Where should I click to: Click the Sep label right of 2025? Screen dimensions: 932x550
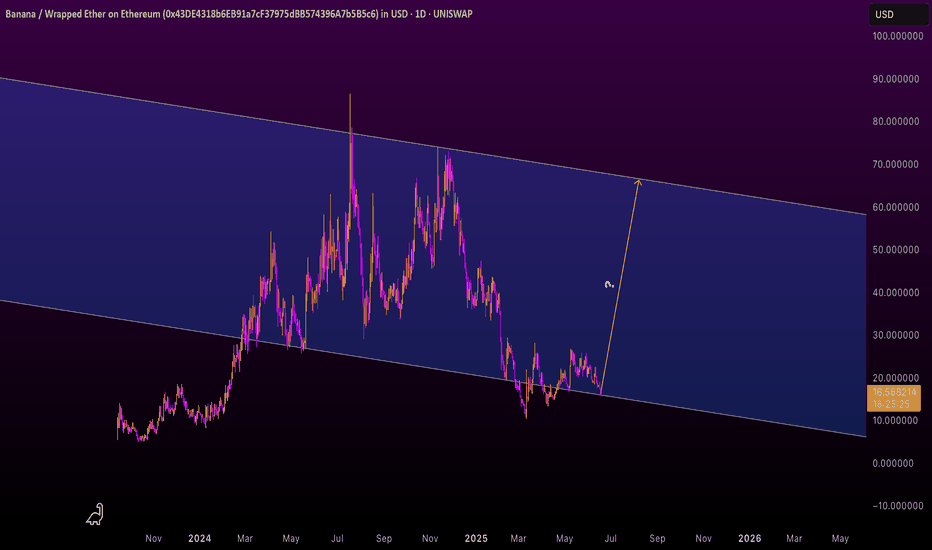coord(657,538)
